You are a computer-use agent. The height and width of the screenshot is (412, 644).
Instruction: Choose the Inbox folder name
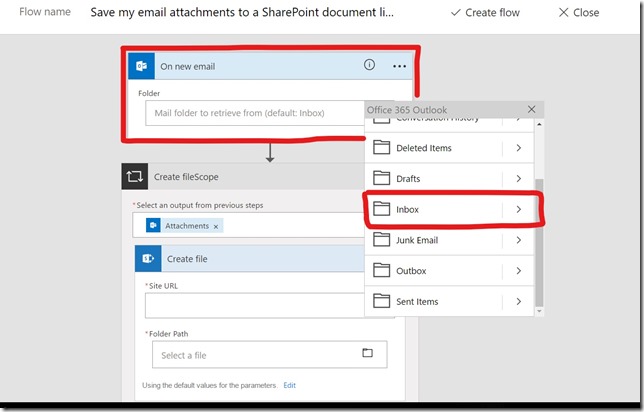[x=407, y=209]
